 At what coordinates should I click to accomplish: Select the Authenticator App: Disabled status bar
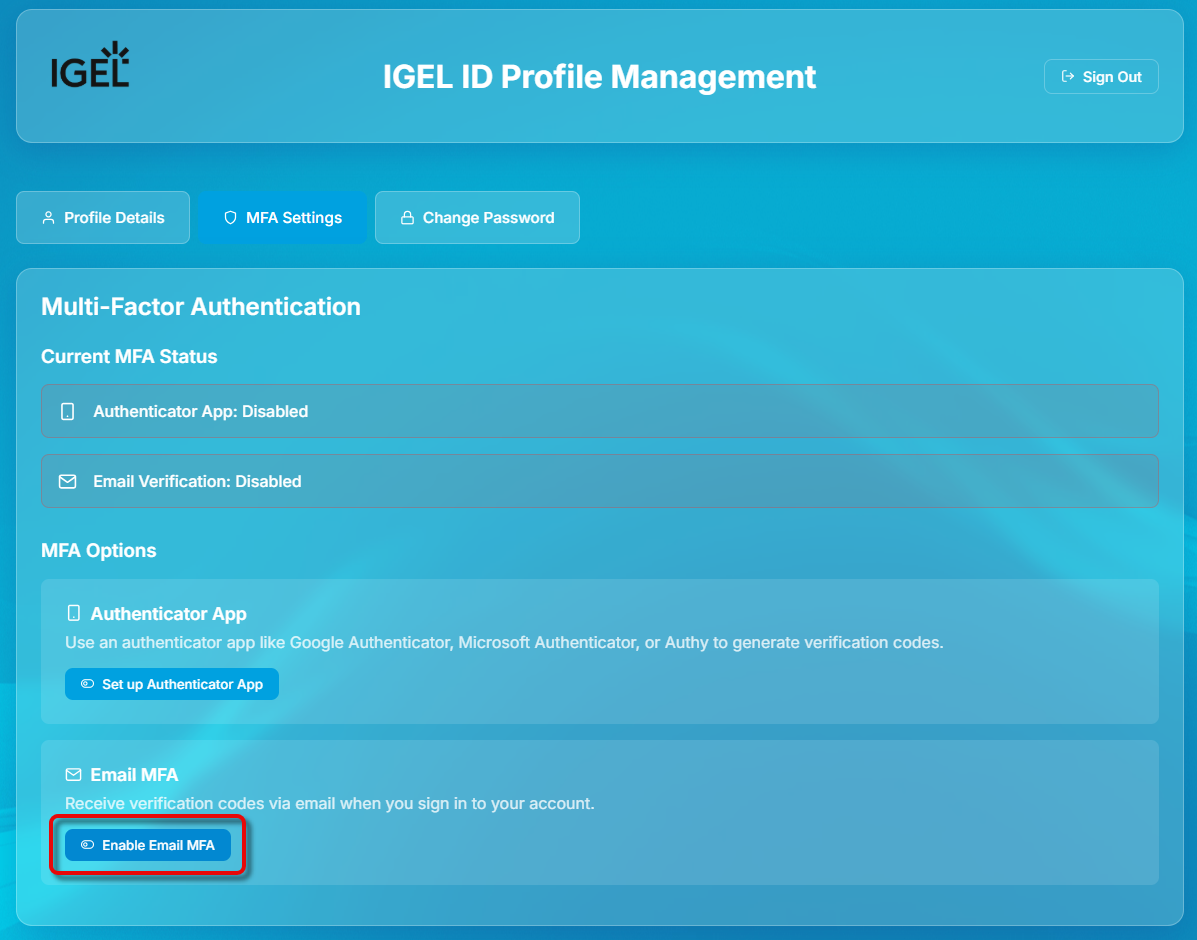pyautogui.click(x=599, y=410)
